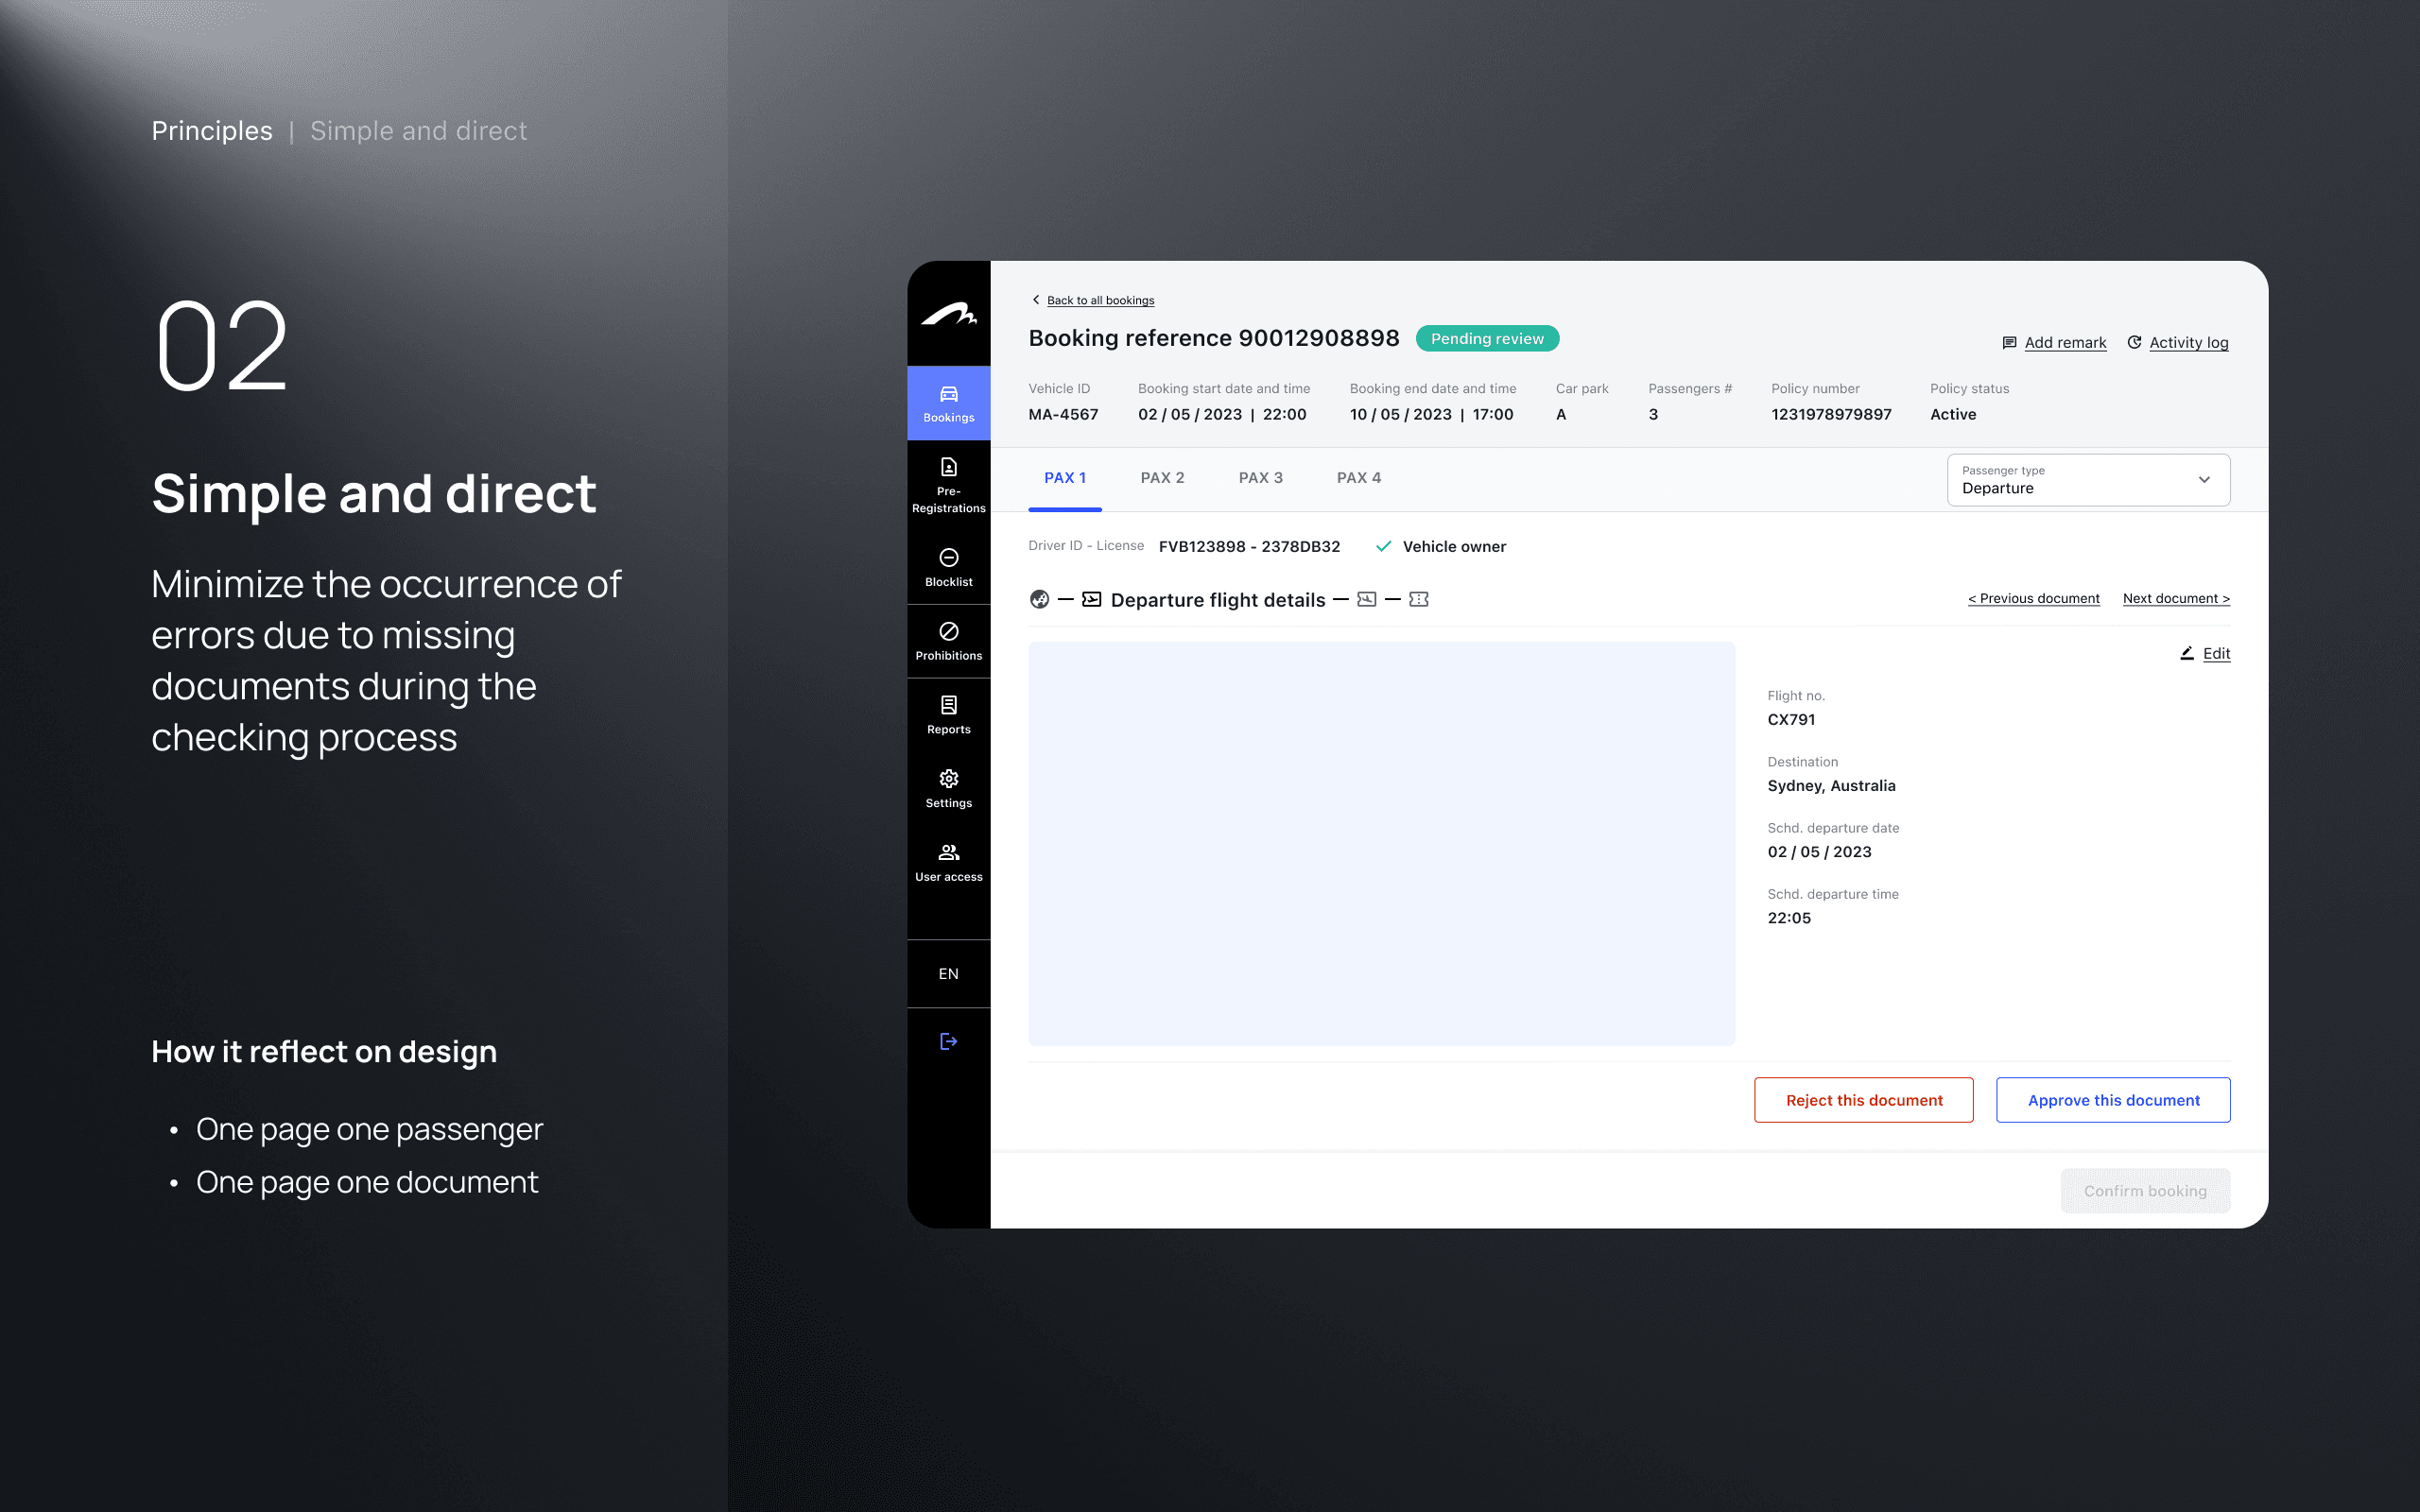Go to the Blocklist section
This screenshot has width=2420, height=1512.
click(x=948, y=567)
